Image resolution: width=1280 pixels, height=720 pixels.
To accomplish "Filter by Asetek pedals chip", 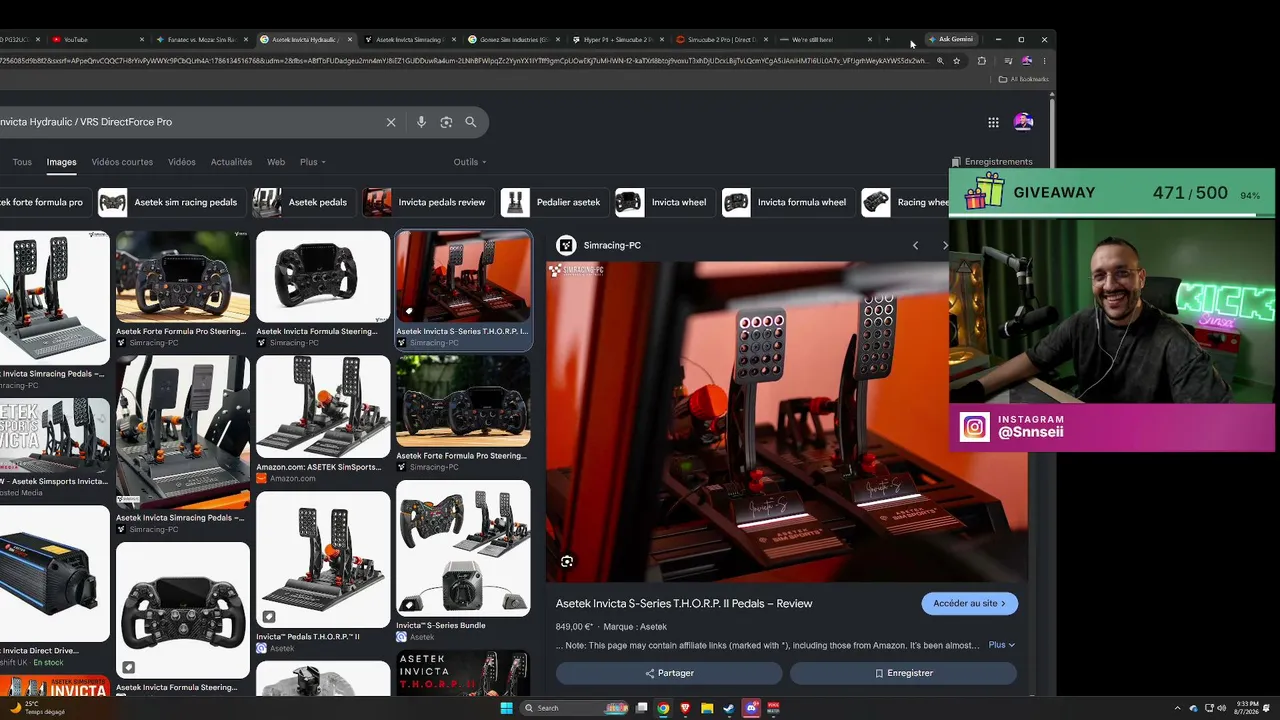I will click(x=303, y=202).
